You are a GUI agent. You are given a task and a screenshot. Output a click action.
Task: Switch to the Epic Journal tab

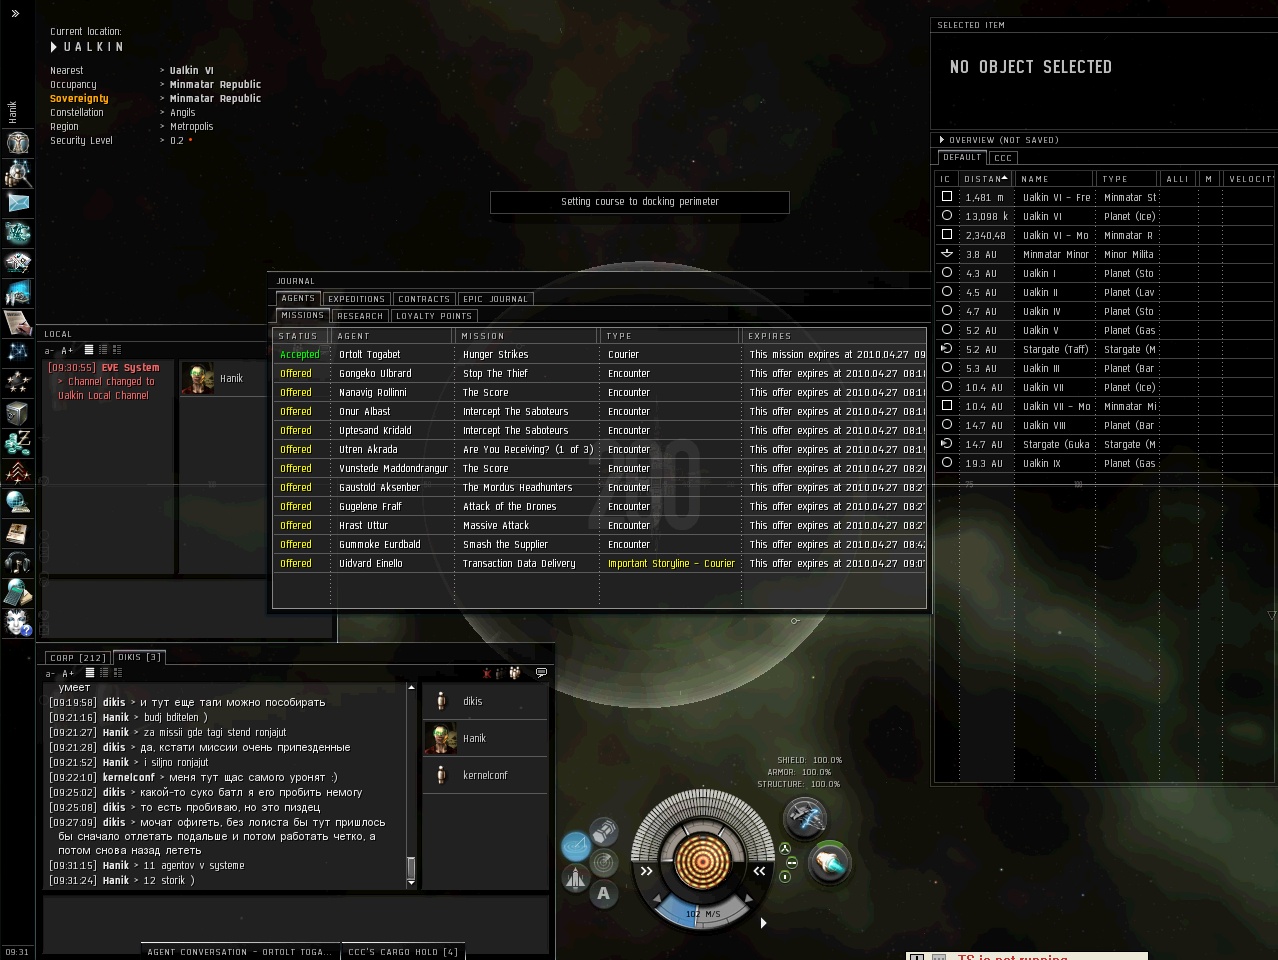click(x=495, y=299)
